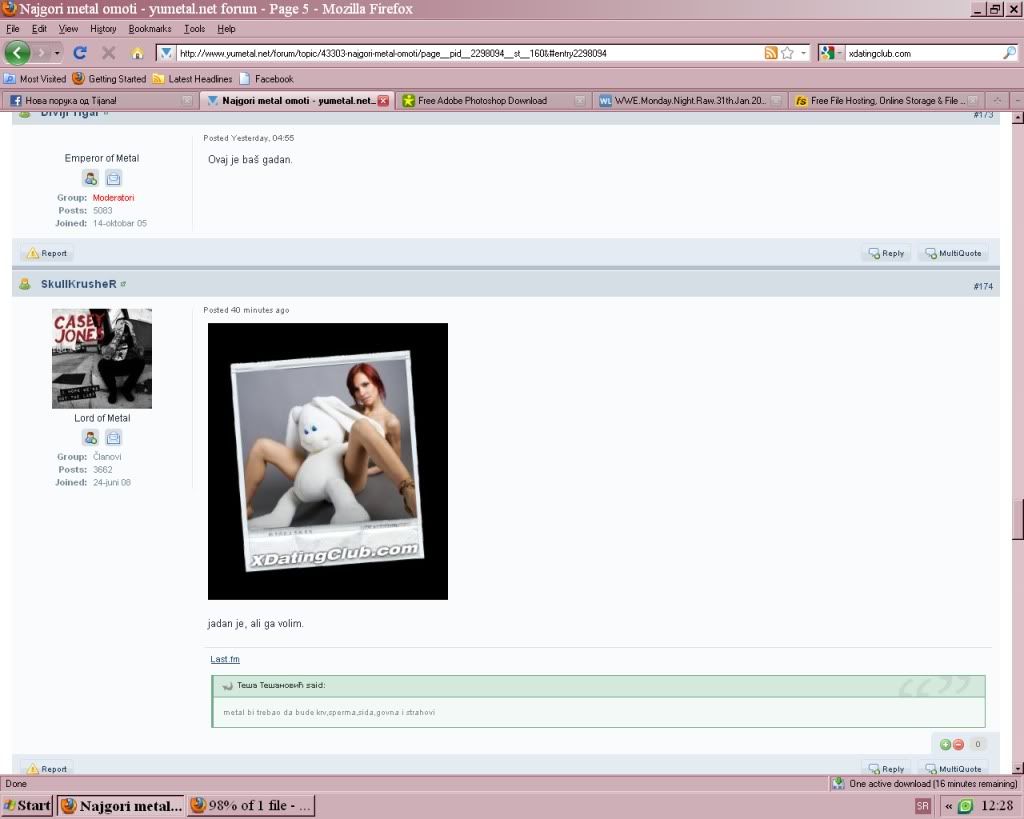Toggle MultiQuote on post #173
This screenshot has width=1024, height=819.
pos(954,254)
